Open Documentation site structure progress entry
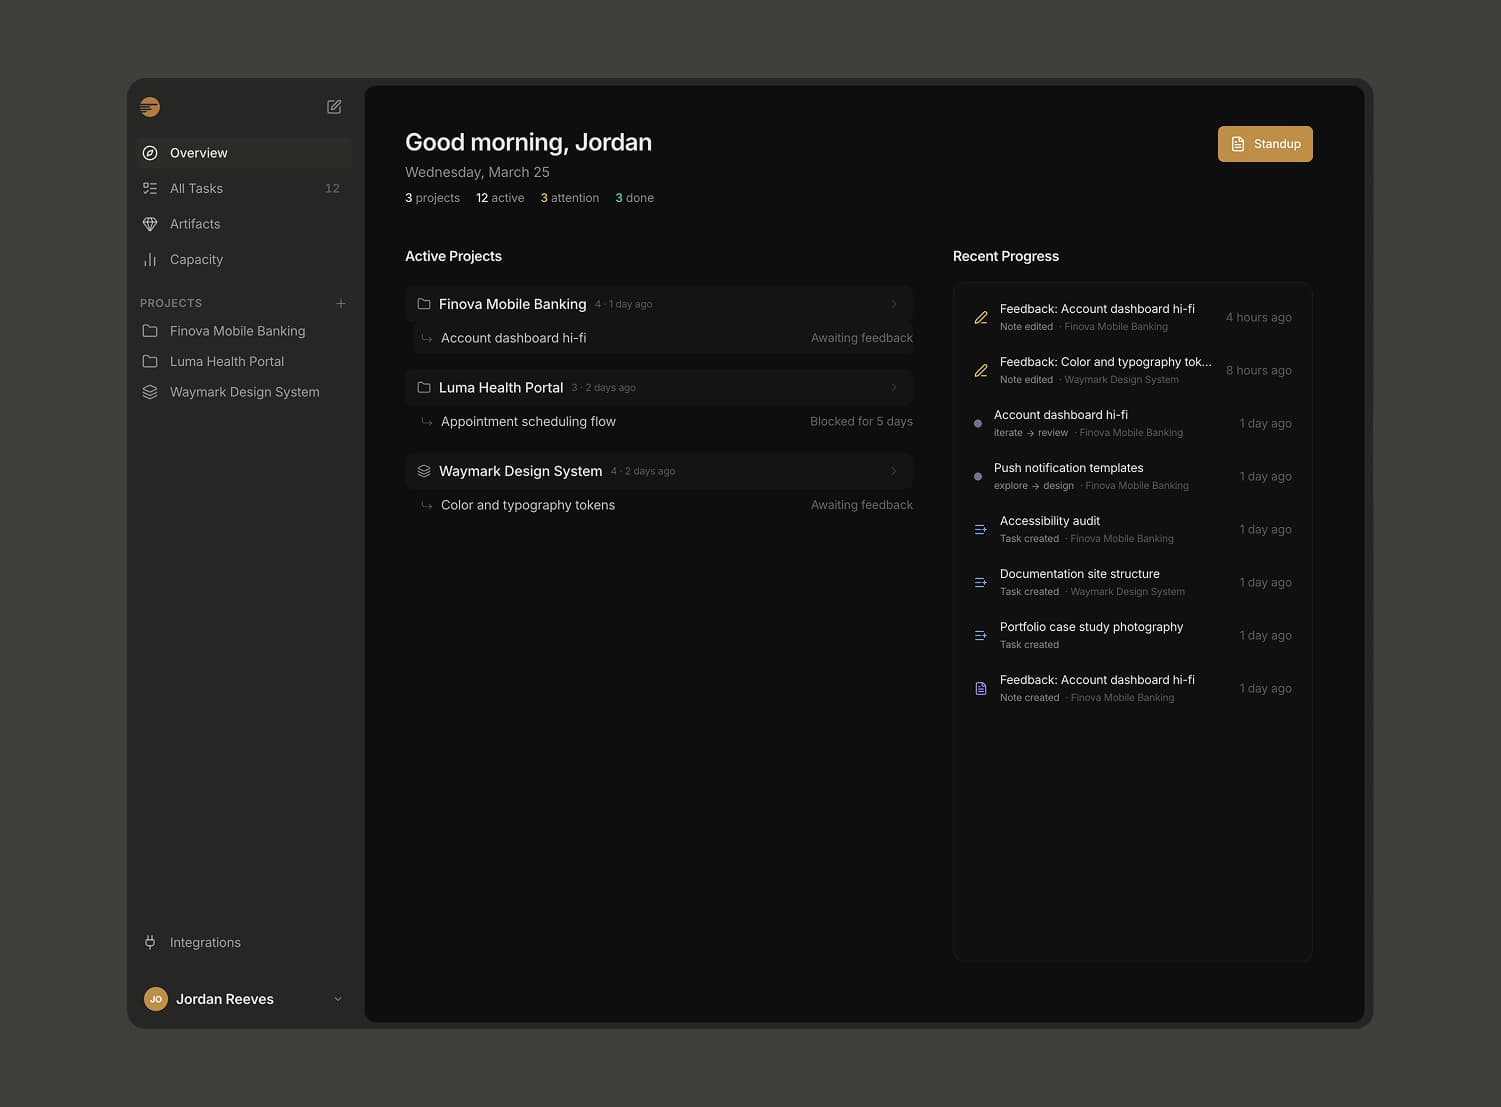The width and height of the screenshot is (1501, 1107). pyautogui.click(x=1132, y=582)
